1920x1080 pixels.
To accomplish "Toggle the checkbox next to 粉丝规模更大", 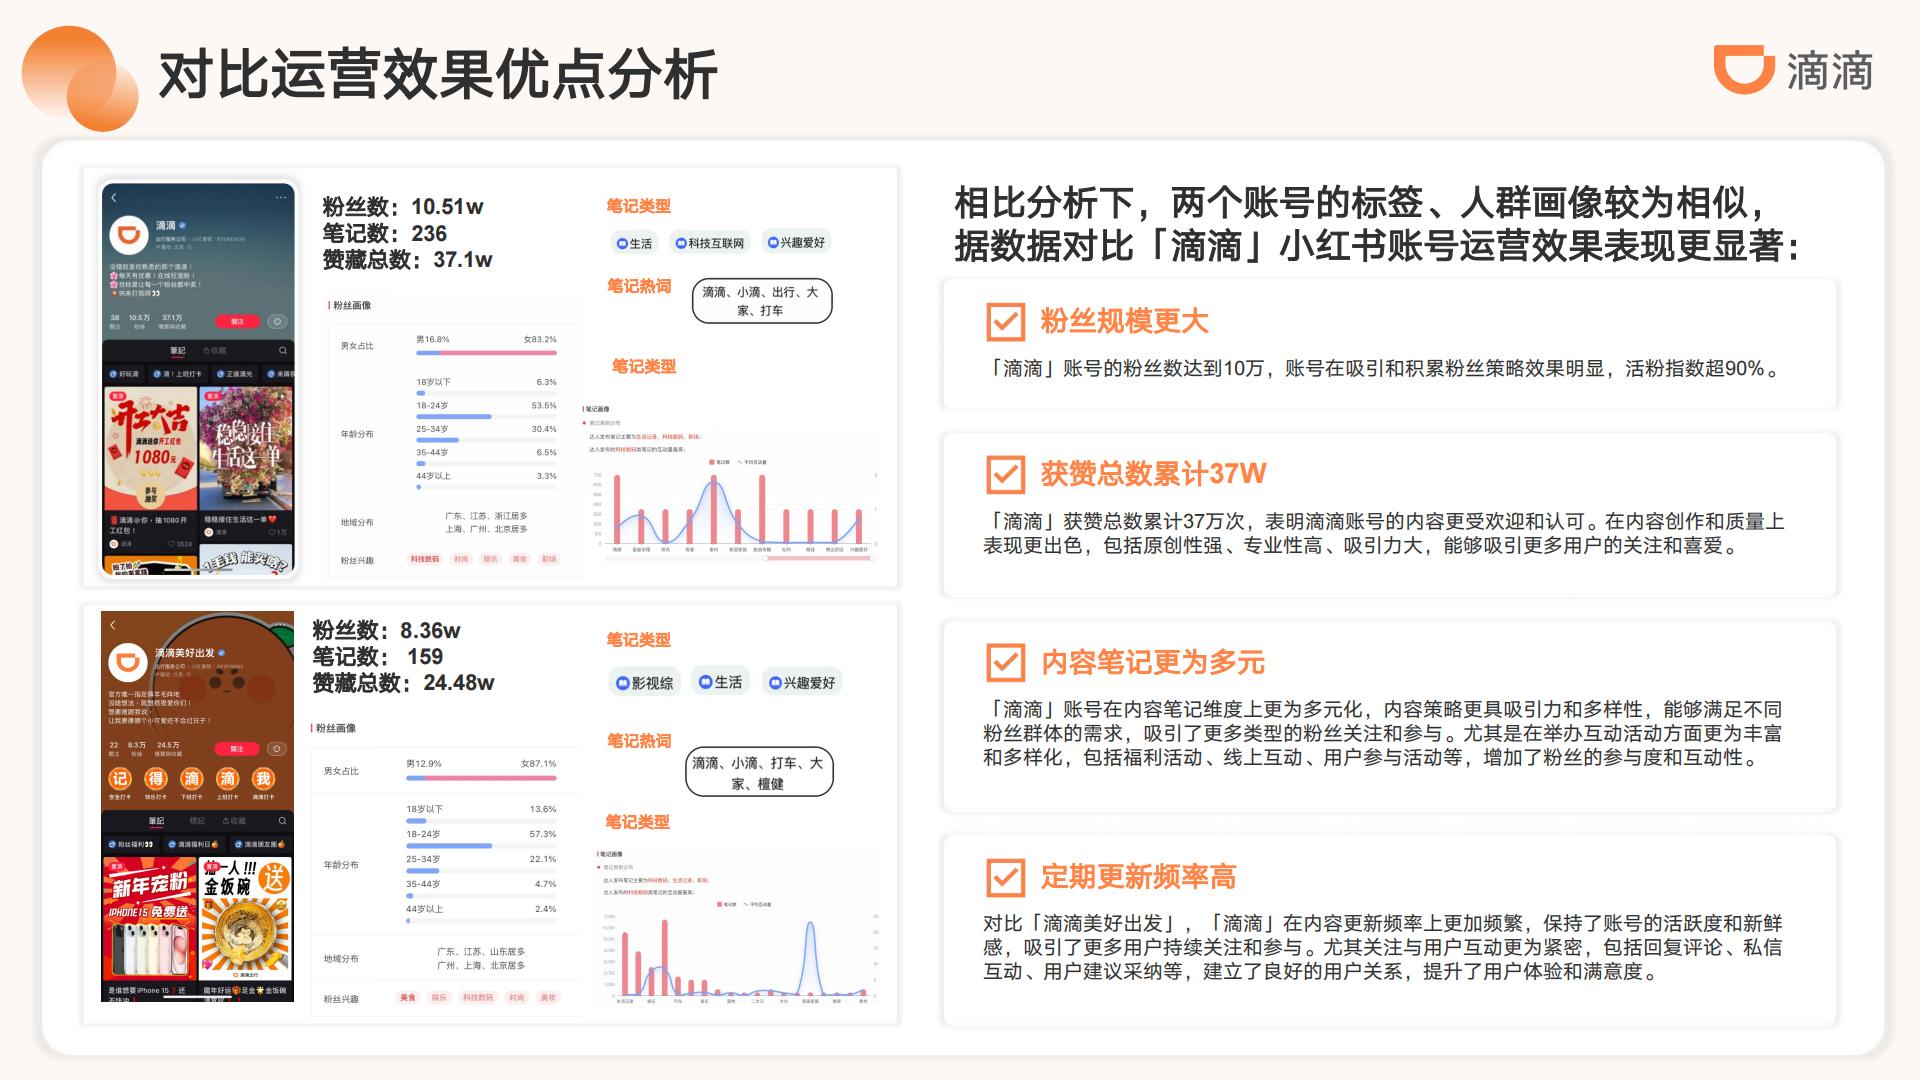I will (1005, 322).
